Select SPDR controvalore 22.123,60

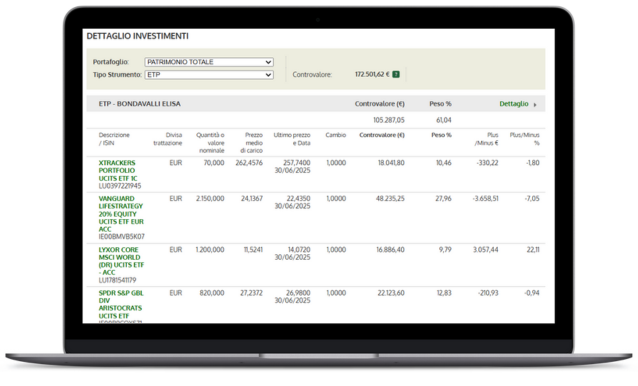coord(391,293)
